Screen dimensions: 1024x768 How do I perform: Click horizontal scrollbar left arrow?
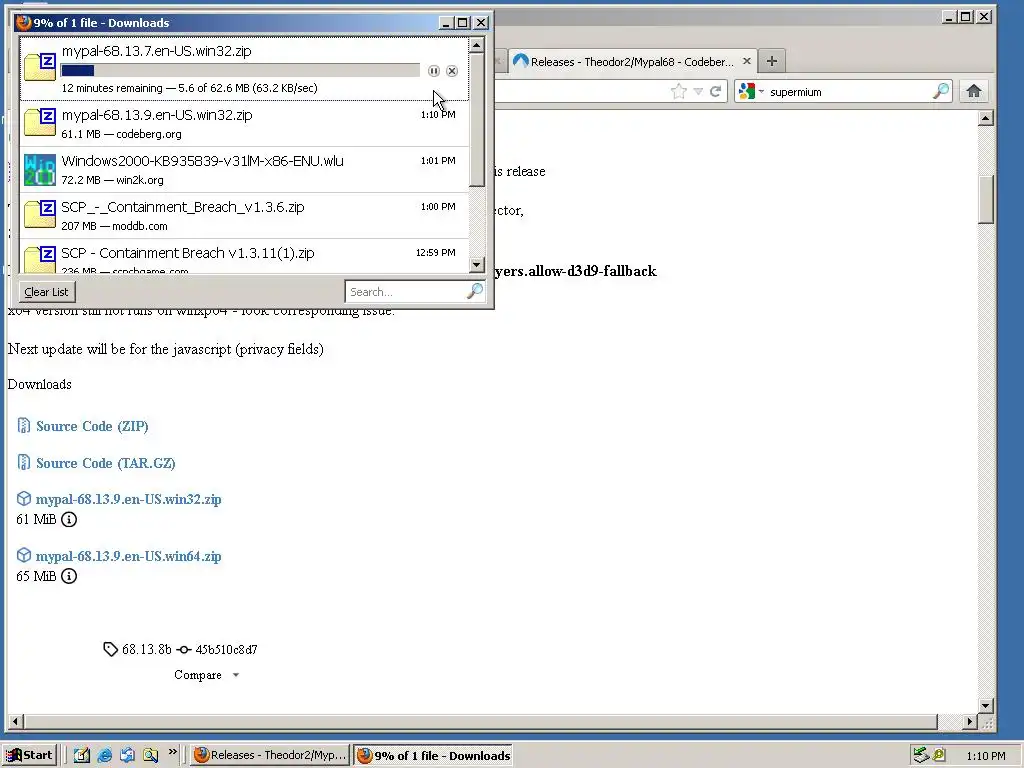(16, 722)
